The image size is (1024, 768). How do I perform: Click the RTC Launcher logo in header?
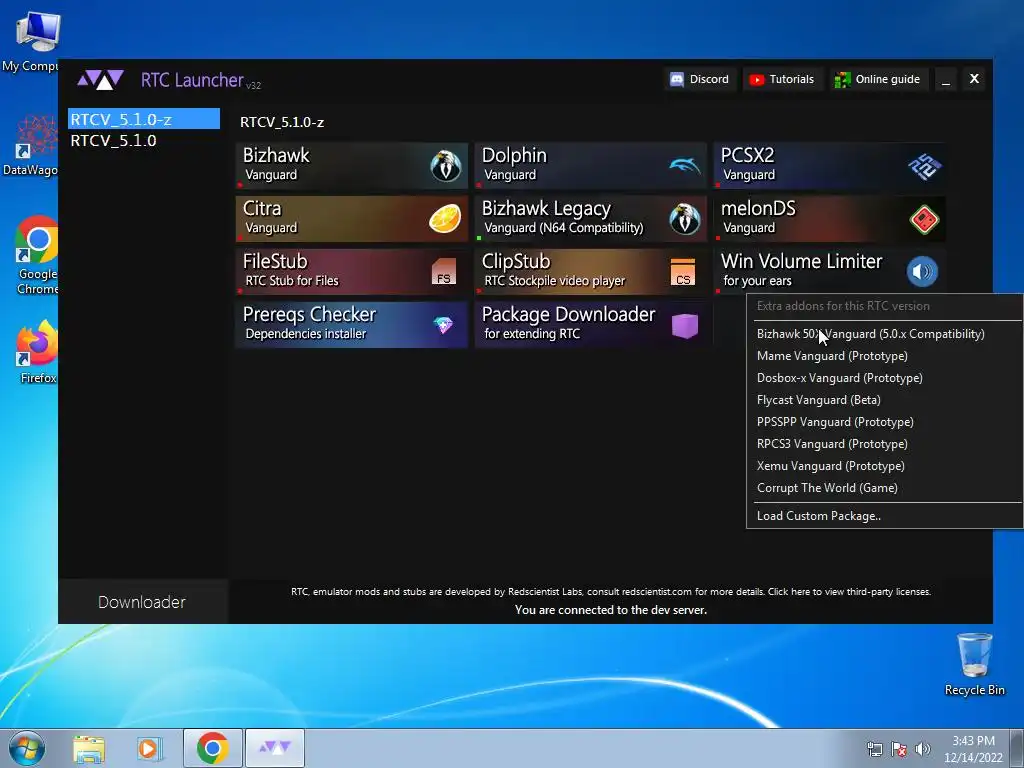click(100, 80)
